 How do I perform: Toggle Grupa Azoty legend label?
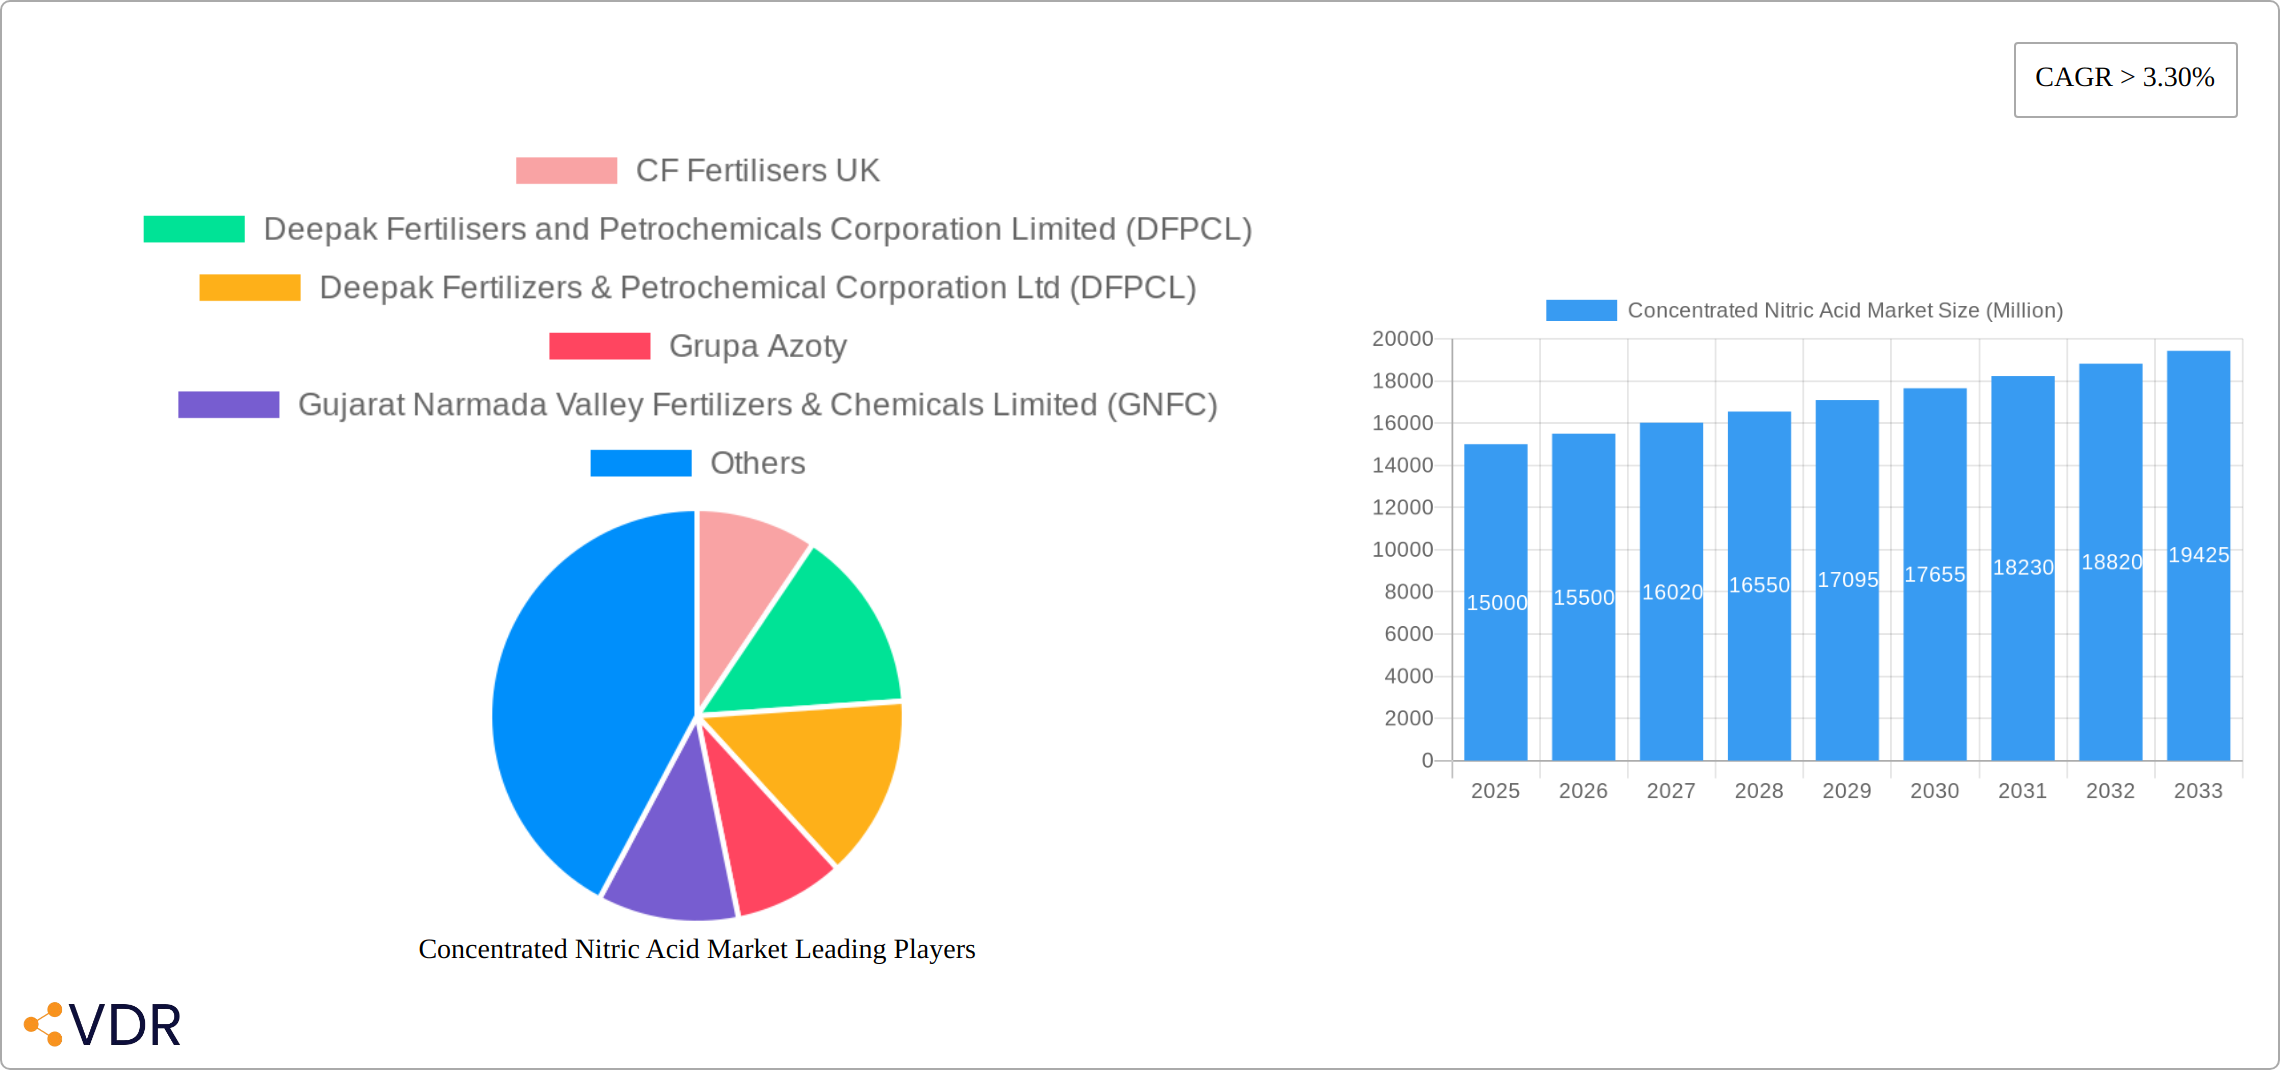pos(758,346)
